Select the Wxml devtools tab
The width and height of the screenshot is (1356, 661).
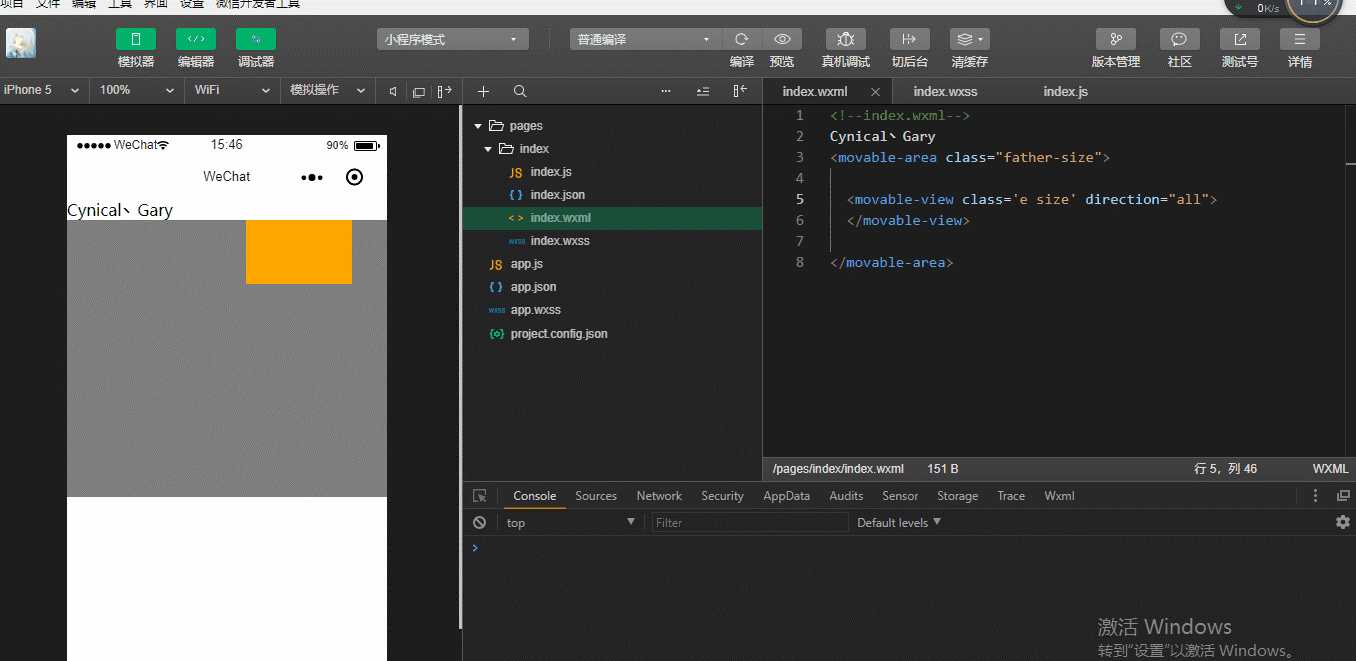click(1059, 496)
